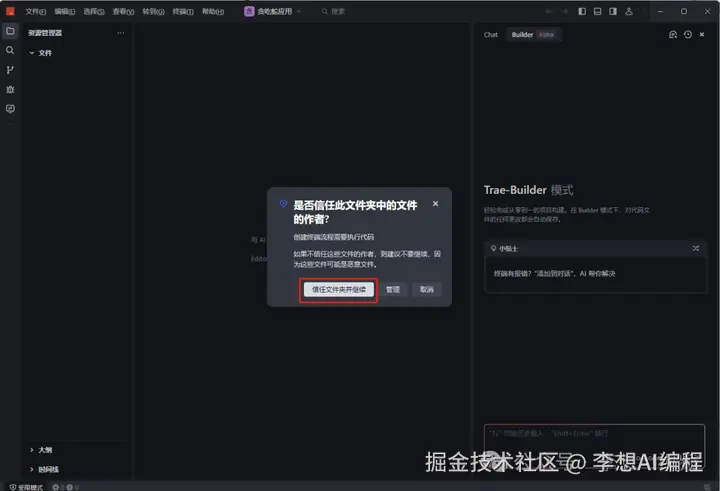The height and width of the screenshot is (491, 720).
Task: Click dialog title 是否信任此文件夹中的文件的作者
Action: point(355,212)
